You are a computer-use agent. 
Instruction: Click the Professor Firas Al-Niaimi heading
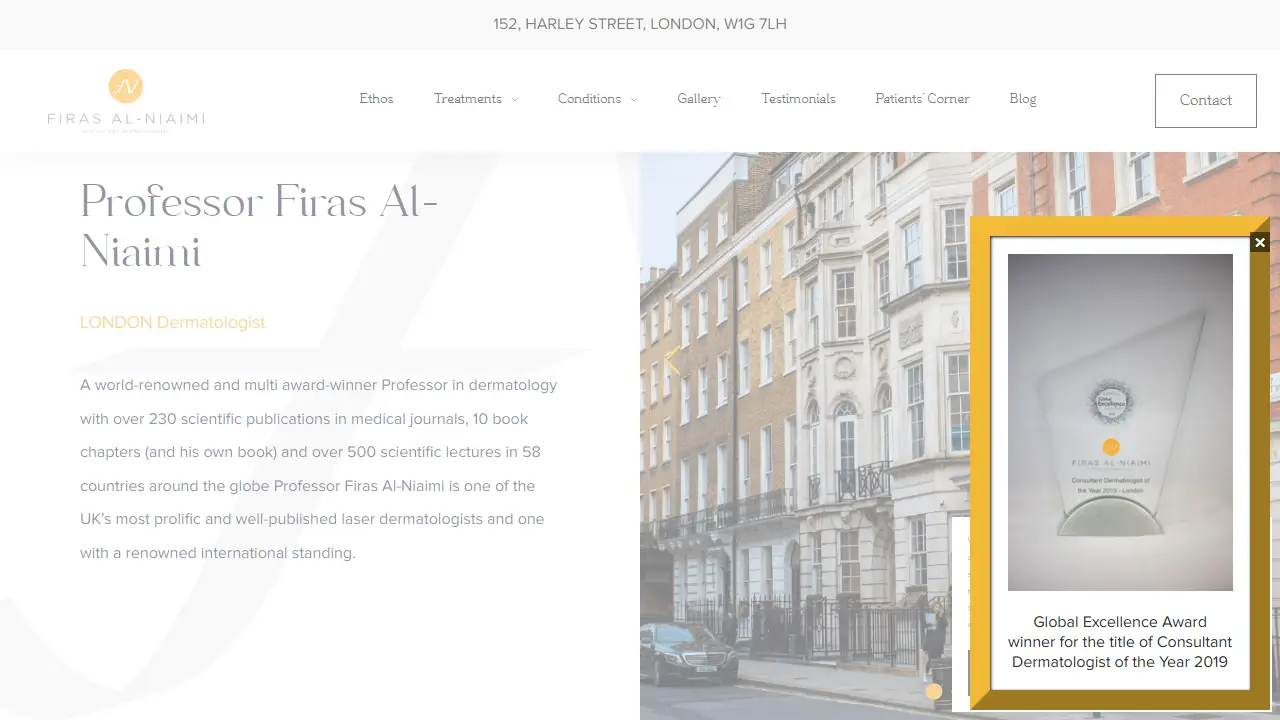tap(260, 227)
